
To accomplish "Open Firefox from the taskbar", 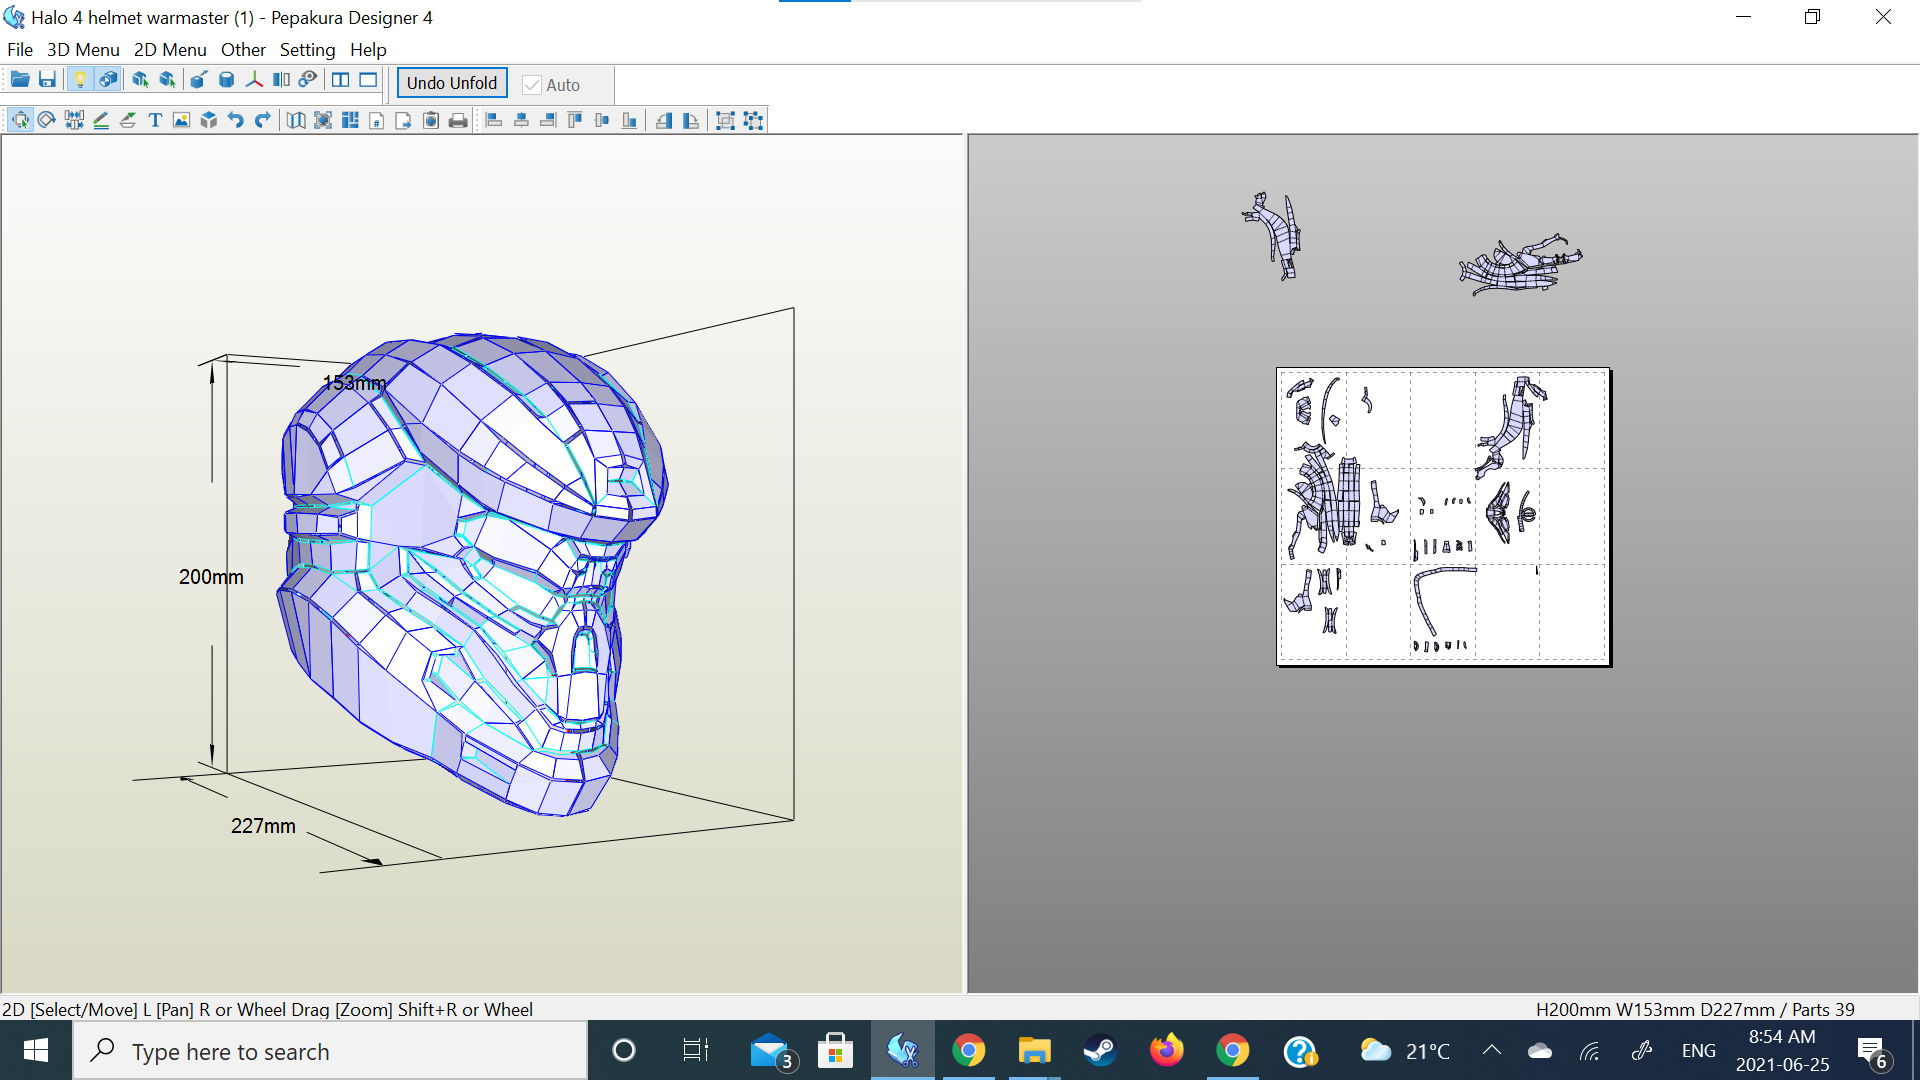I will (1166, 1051).
